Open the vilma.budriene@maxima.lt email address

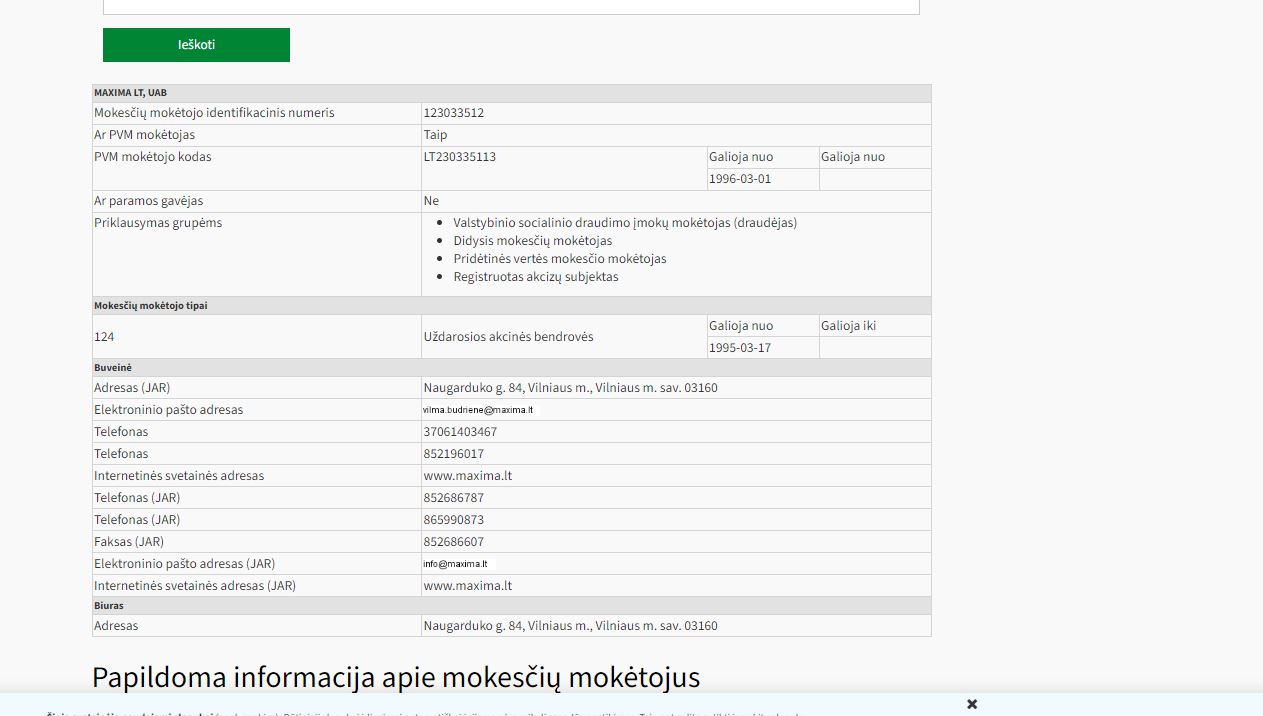[x=478, y=410]
